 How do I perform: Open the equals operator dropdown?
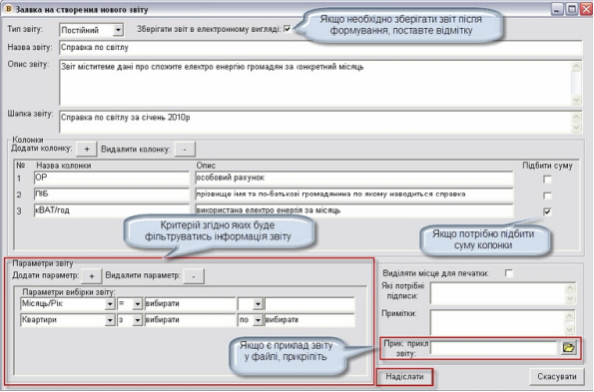(x=137, y=304)
